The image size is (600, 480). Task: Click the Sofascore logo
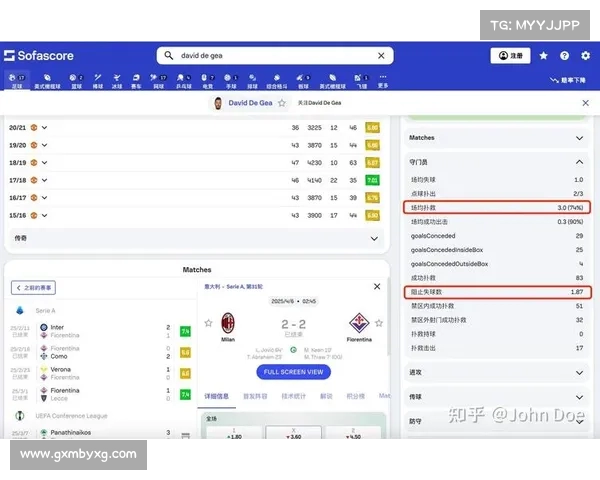point(39,56)
